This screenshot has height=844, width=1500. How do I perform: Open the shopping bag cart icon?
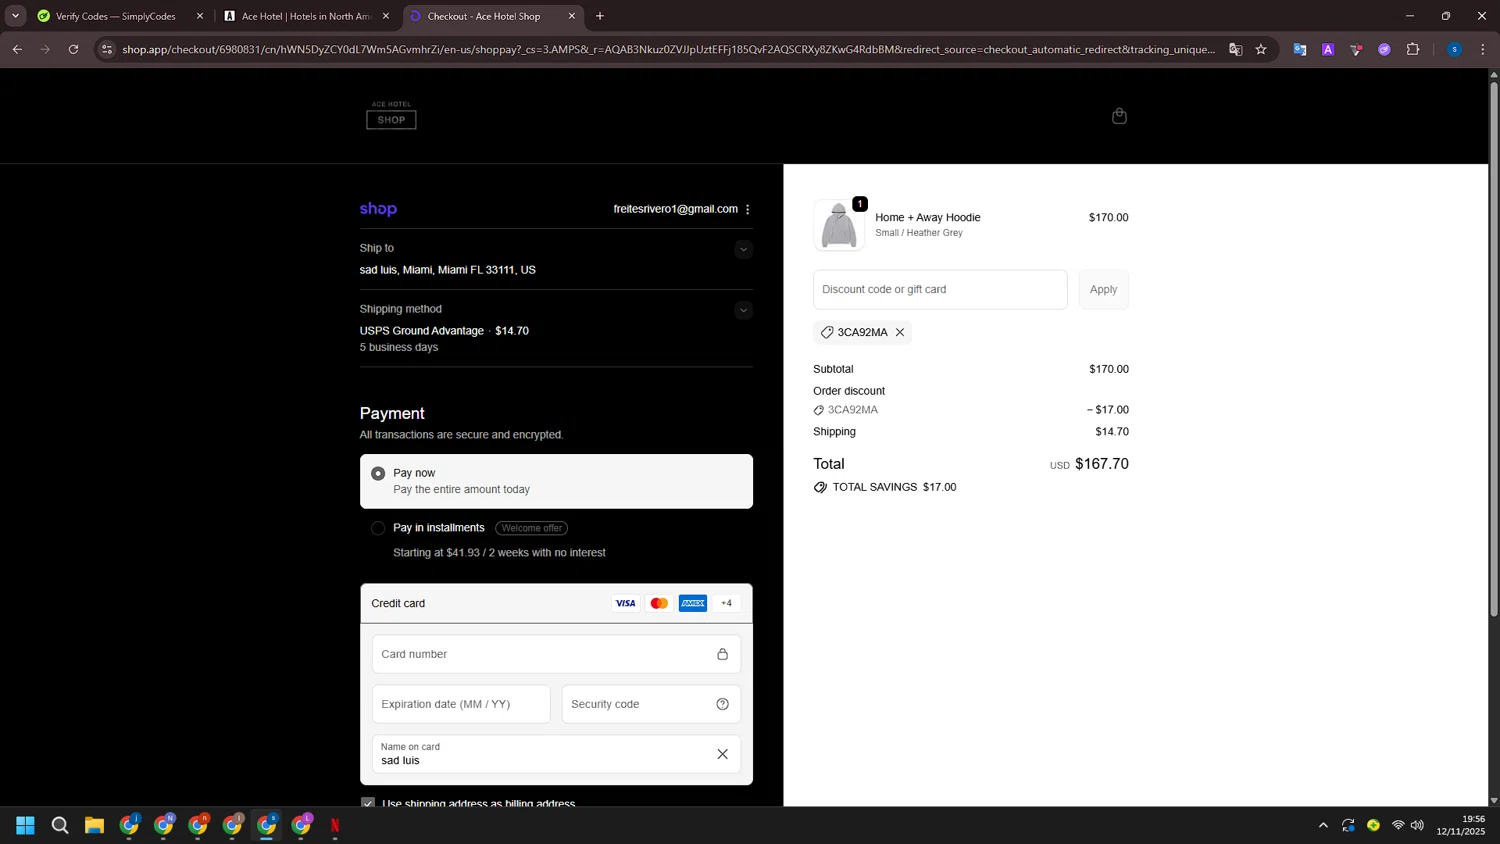tap(1119, 116)
